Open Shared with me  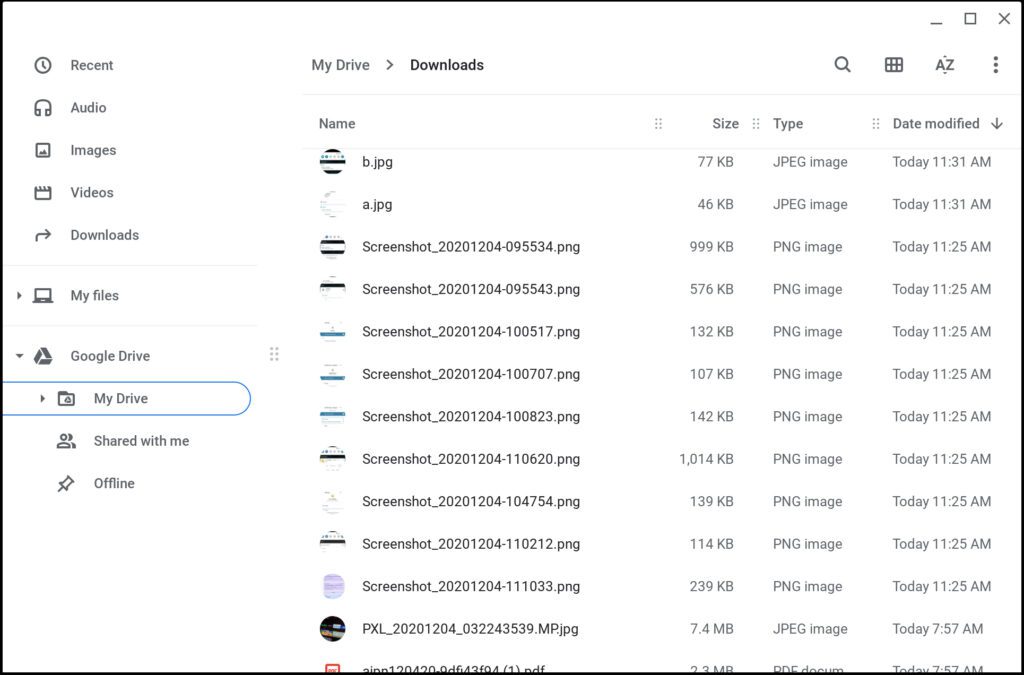(140, 441)
